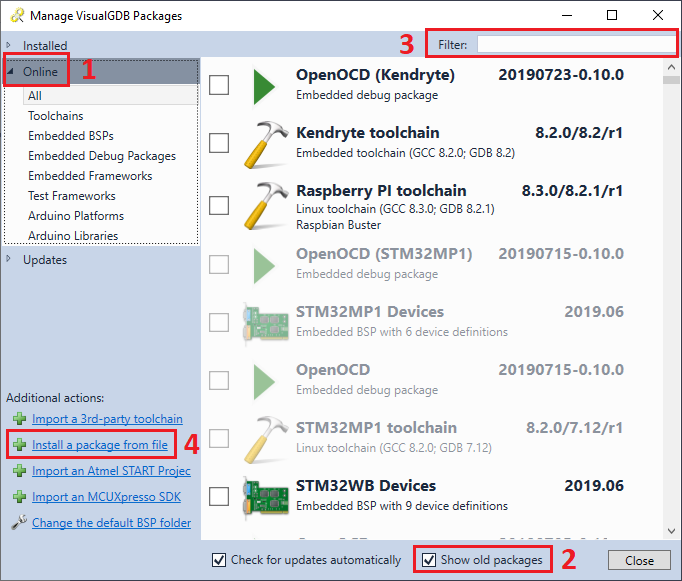
Task: Toggle Check for updates automatically
Action: pyautogui.click(x=219, y=560)
